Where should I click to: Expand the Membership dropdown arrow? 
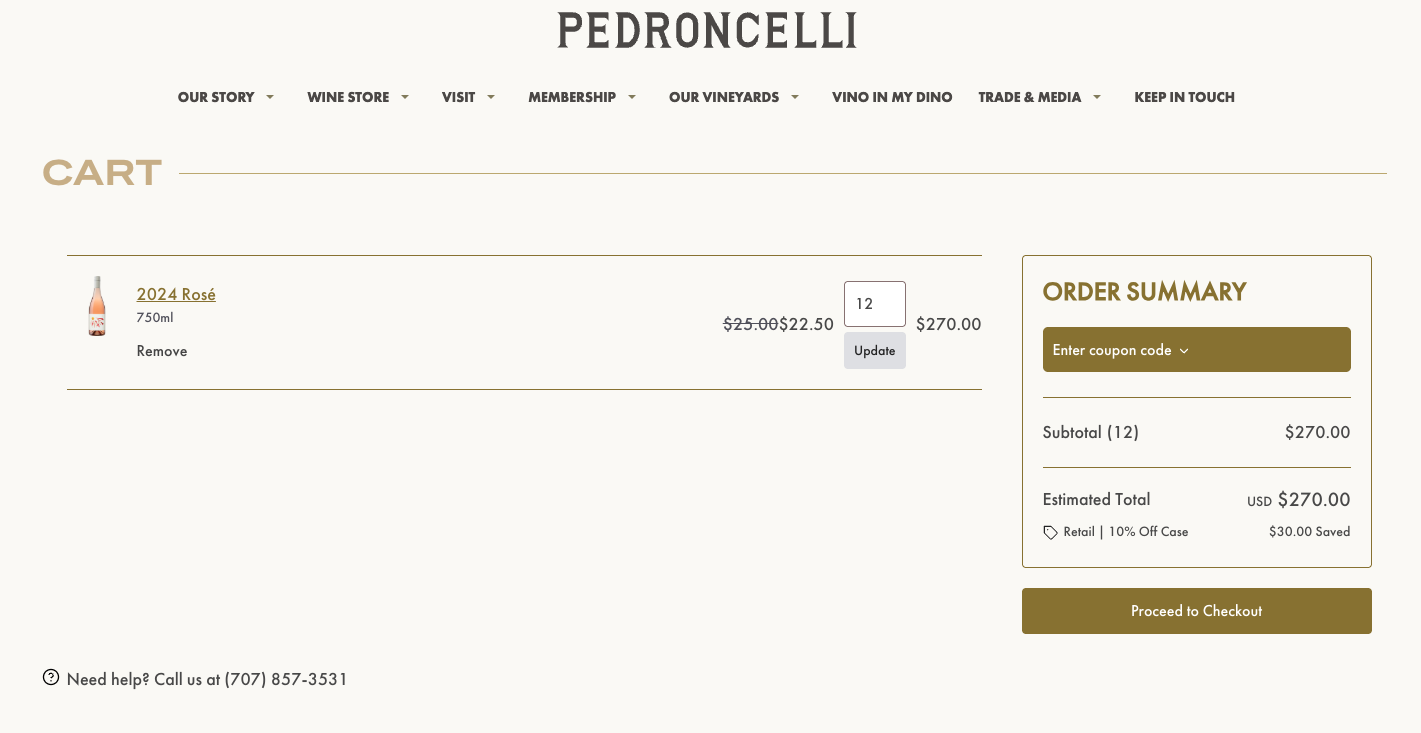pos(632,97)
